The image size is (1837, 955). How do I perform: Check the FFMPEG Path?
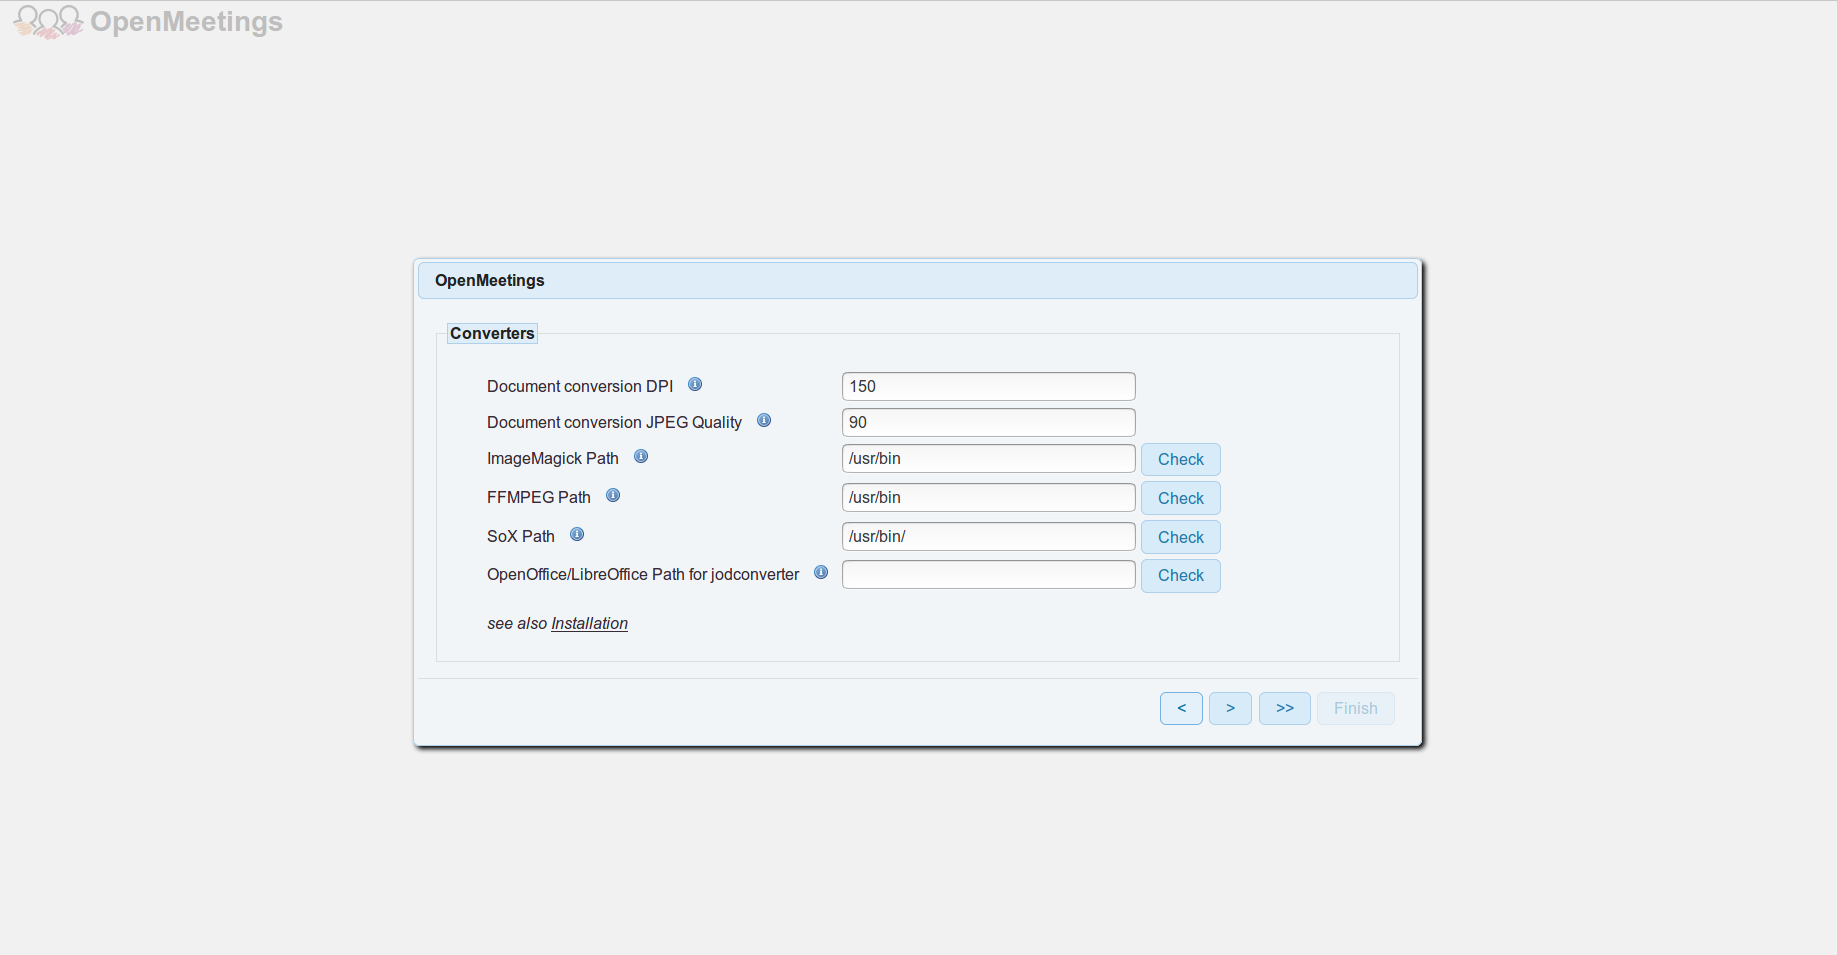coord(1180,498)
